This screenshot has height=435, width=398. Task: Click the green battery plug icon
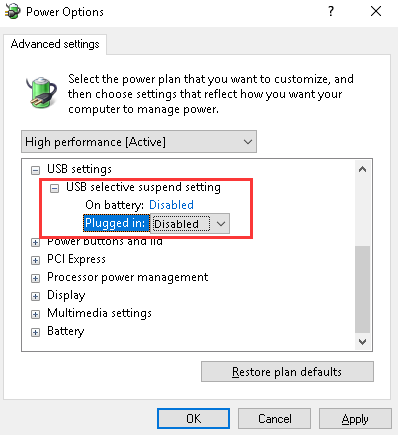coord(41,92)
